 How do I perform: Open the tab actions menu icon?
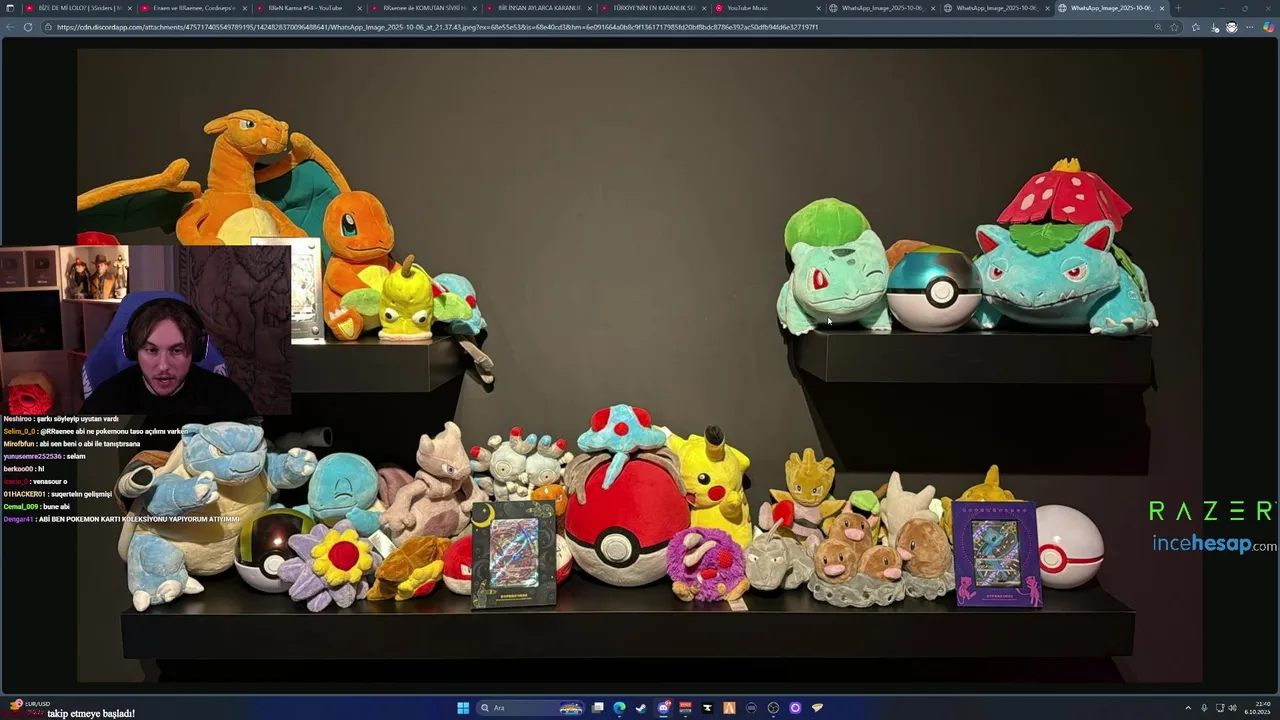(9, 8)
